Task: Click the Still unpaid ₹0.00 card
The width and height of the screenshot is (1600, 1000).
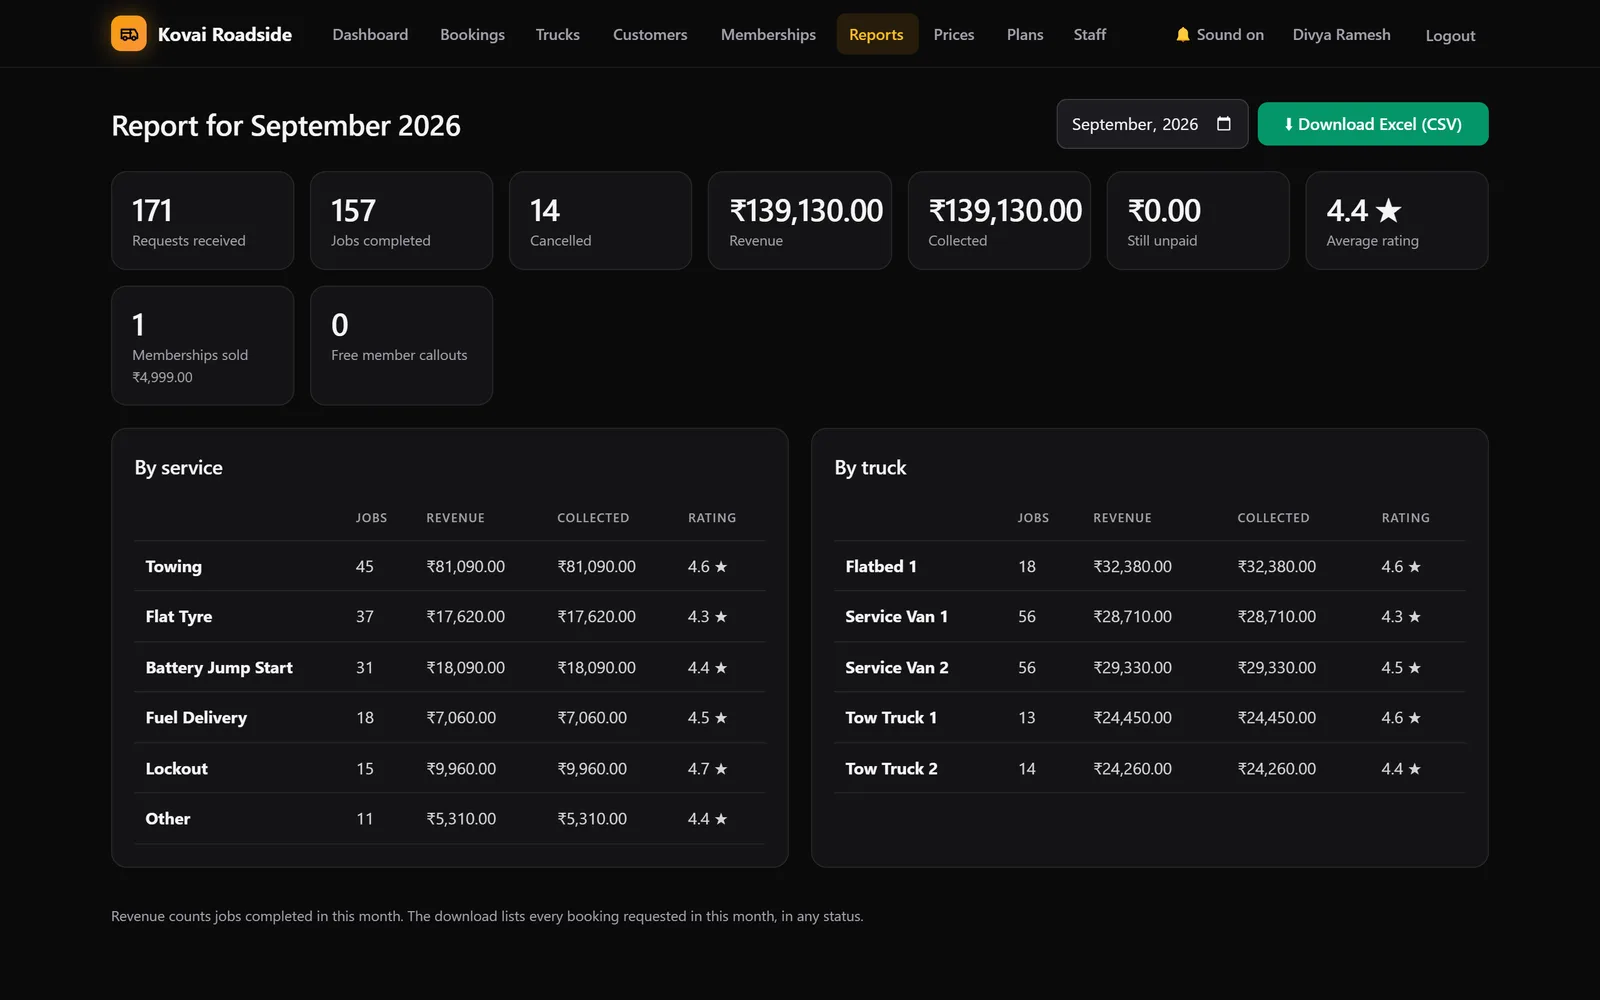Action: 1197,220
